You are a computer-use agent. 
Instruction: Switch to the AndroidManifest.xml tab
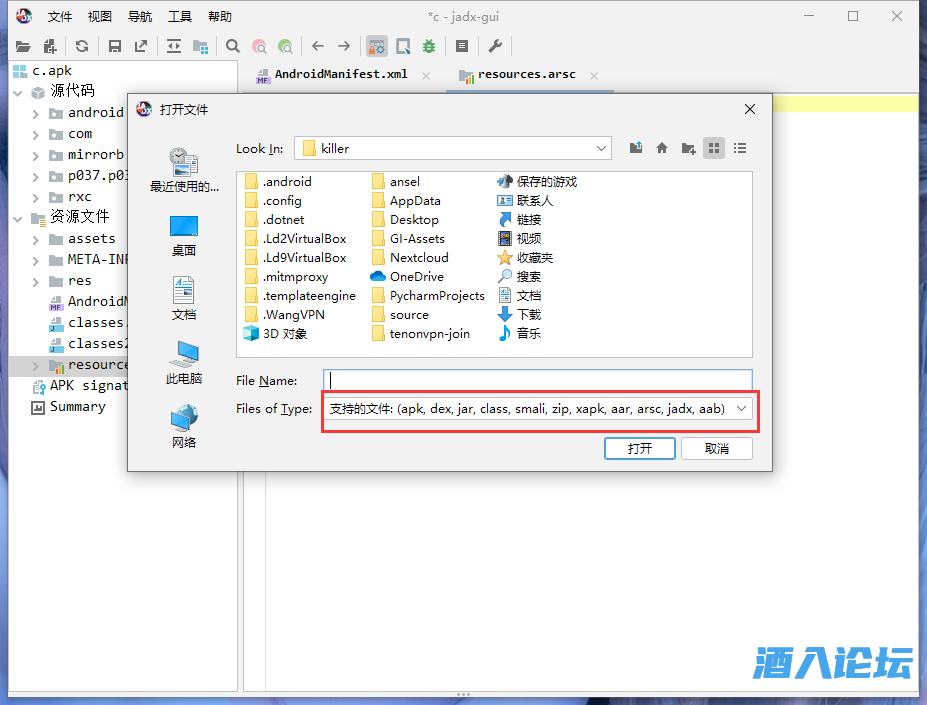coord(340,75)
